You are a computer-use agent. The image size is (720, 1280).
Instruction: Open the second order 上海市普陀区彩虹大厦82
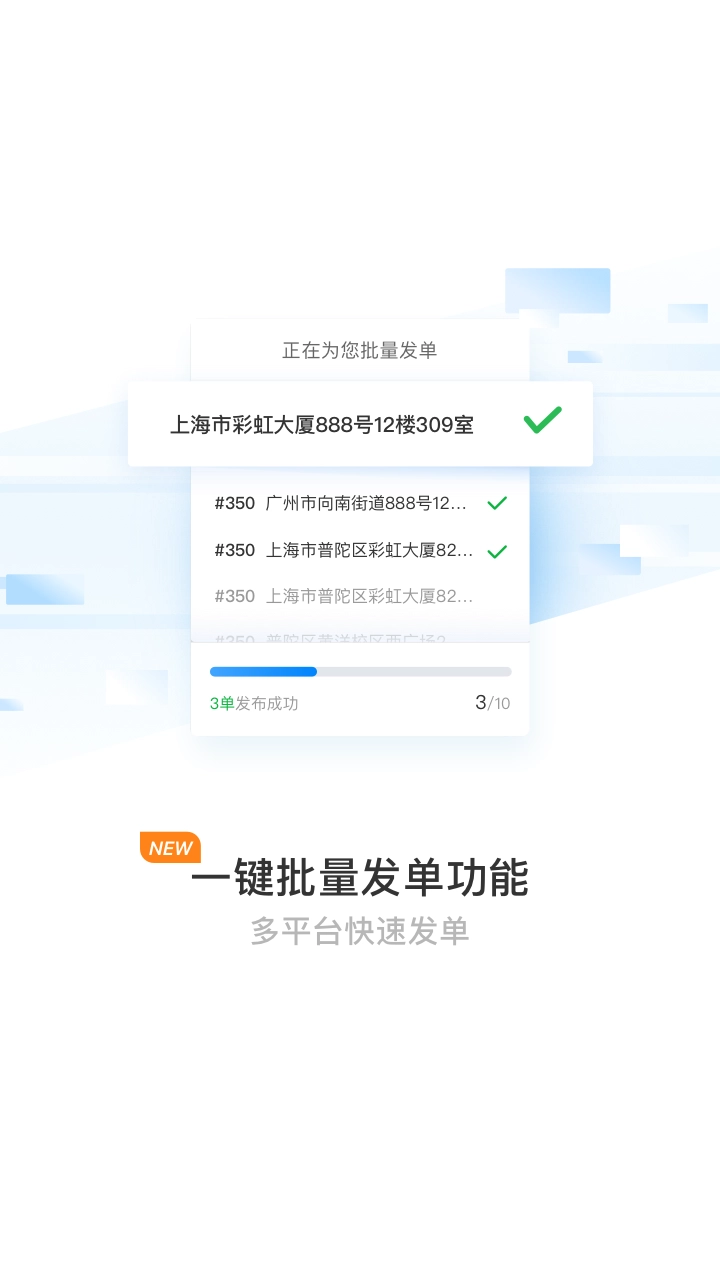pos(360,550)
